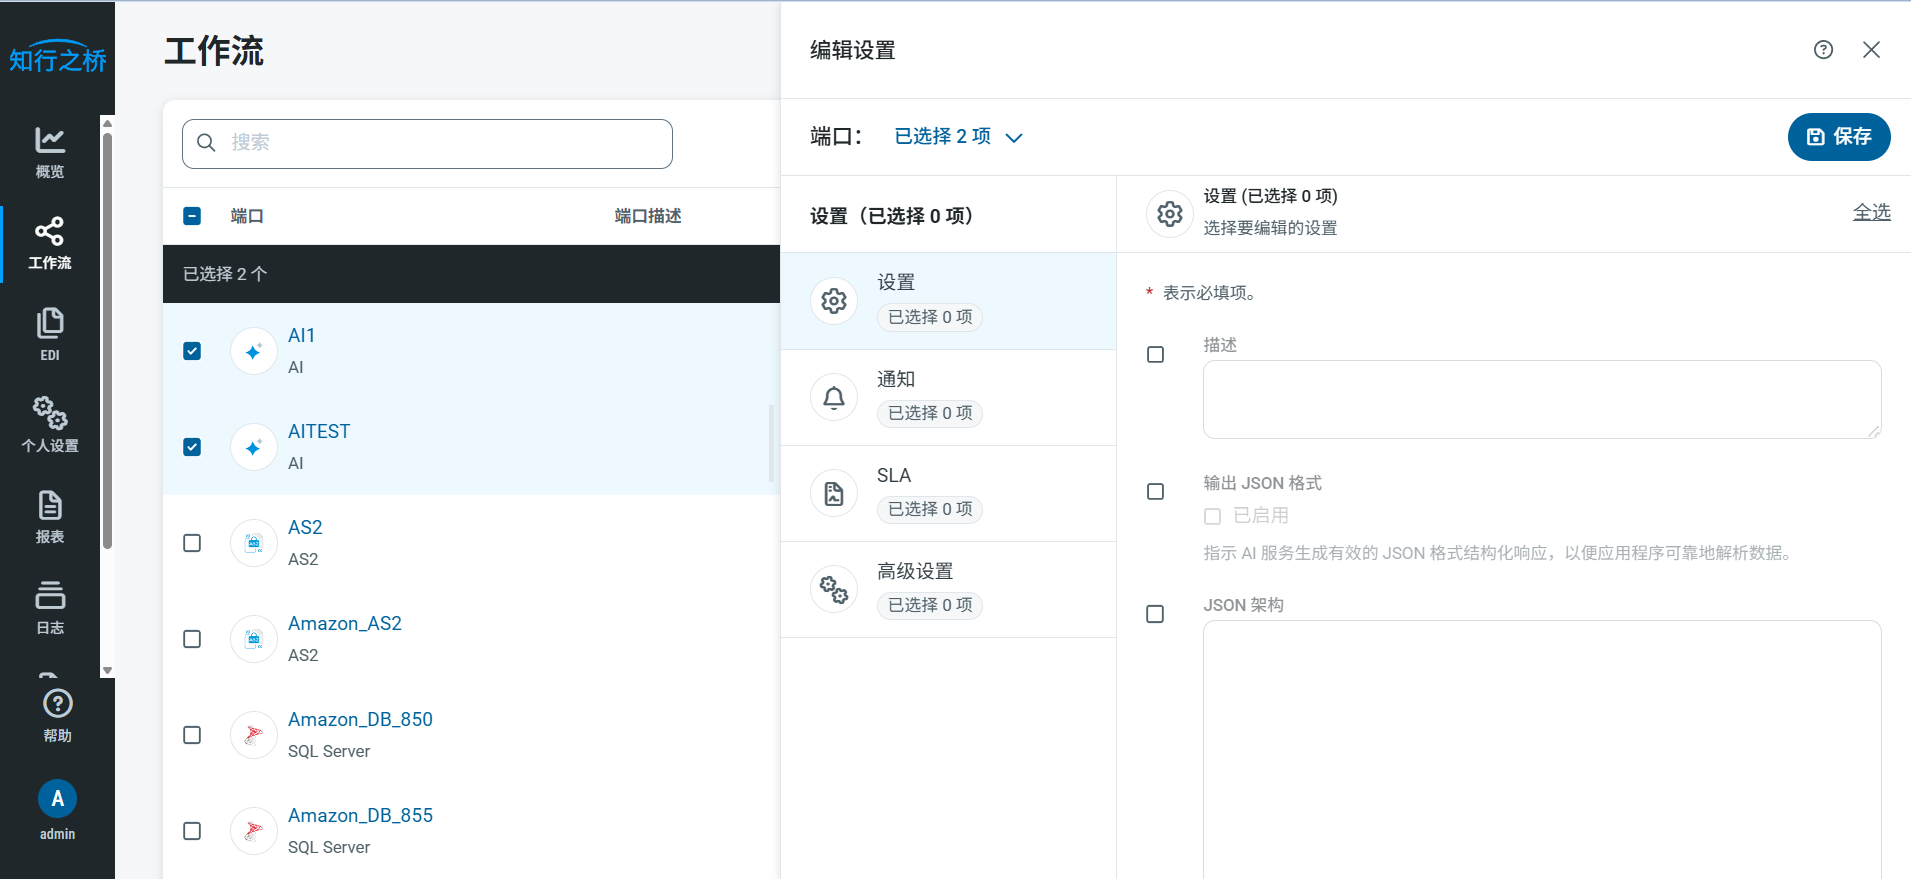
Task: Open the 报表 report icon in sidebar
Action: (x=50, y=506)
